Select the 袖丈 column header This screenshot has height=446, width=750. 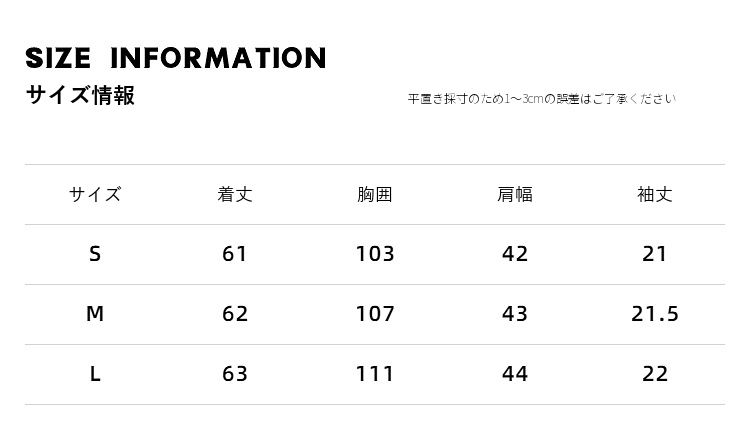(655, 194)
